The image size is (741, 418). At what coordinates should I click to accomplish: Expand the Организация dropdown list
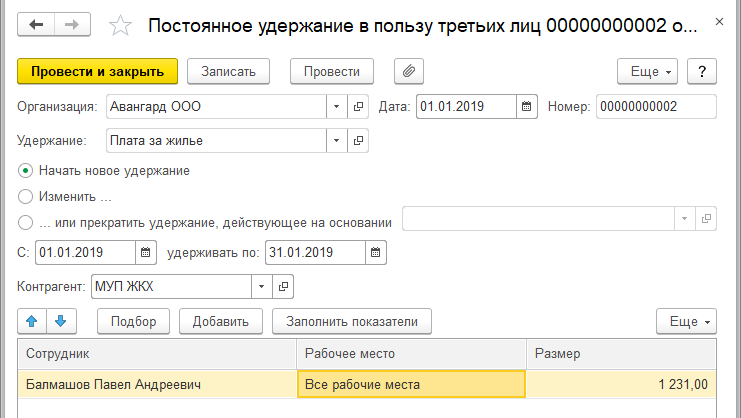[335, 107]
